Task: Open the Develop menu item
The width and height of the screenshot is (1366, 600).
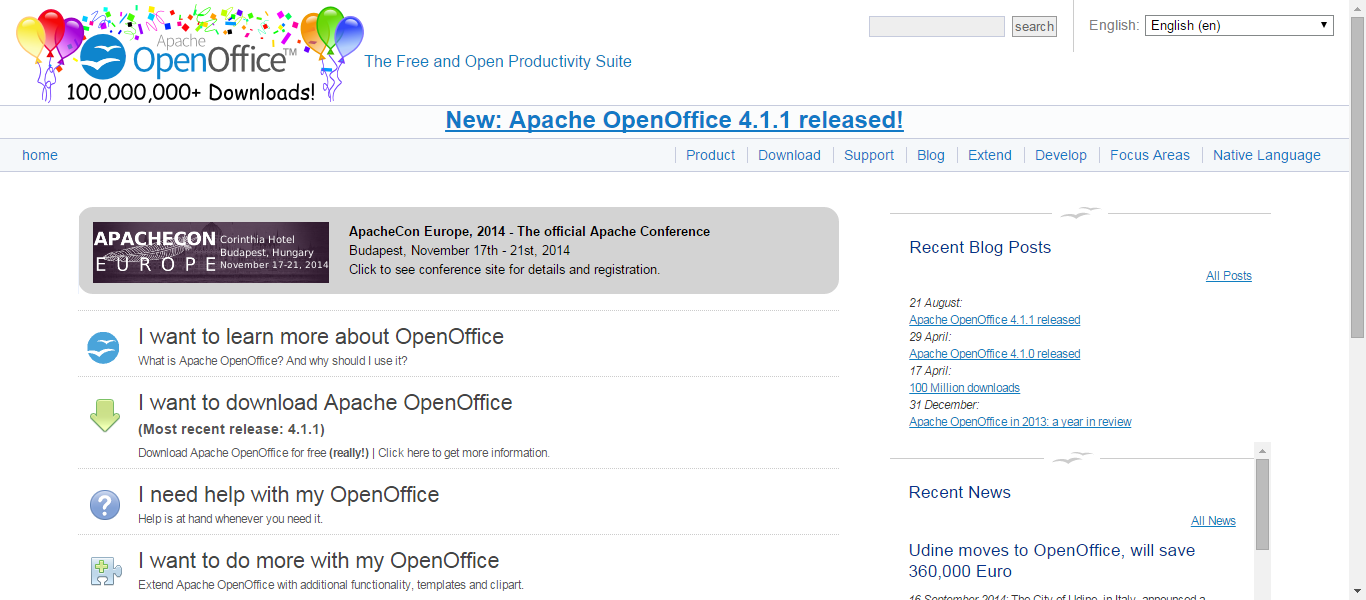Action: tap(1061, 155)
